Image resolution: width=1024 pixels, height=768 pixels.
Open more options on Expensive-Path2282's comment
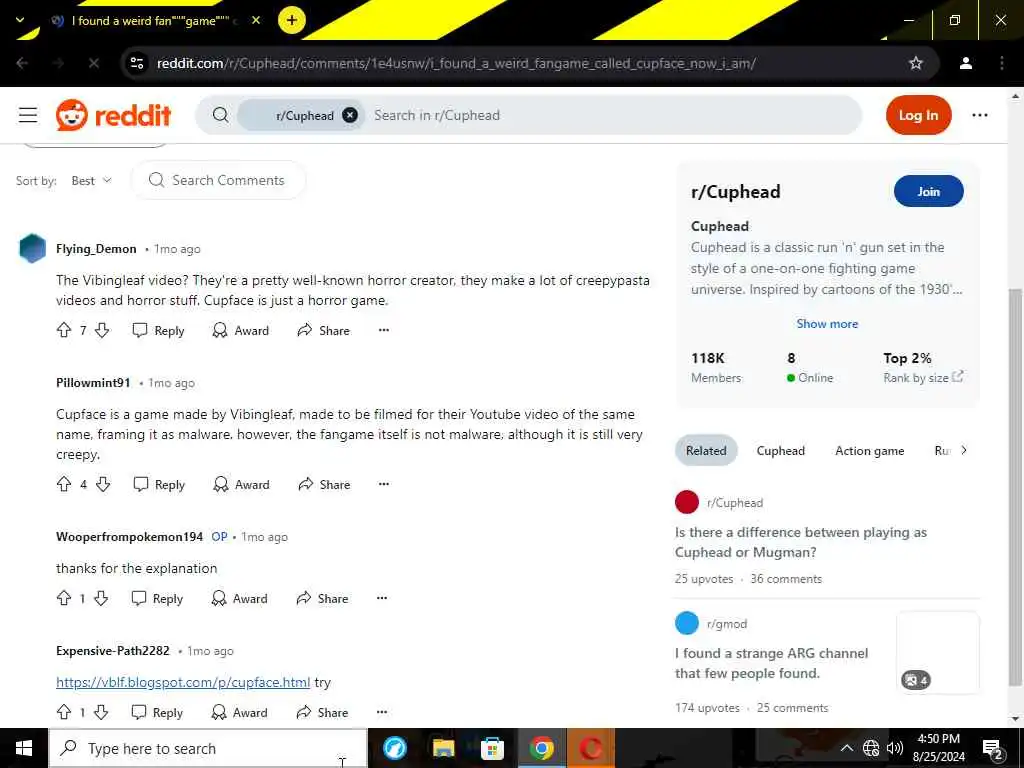coord(382,712)
